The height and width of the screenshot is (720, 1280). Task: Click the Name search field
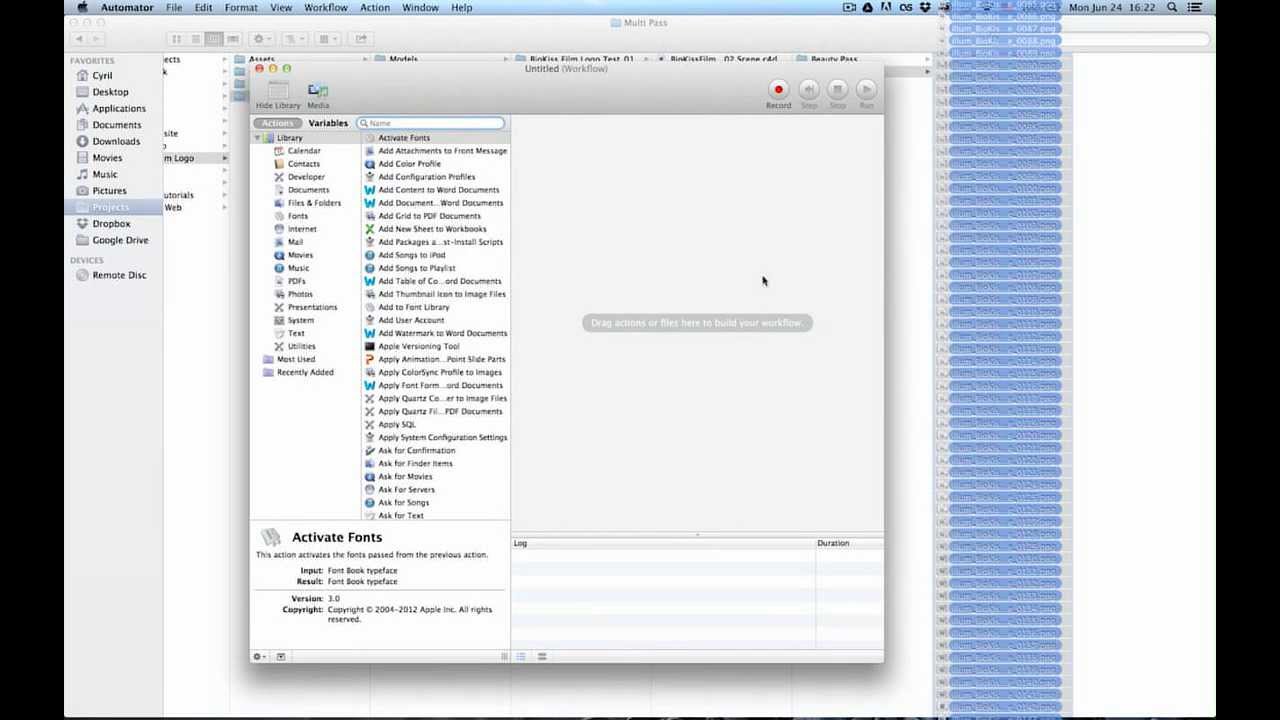pyautogui.click(x=431, y=123)
